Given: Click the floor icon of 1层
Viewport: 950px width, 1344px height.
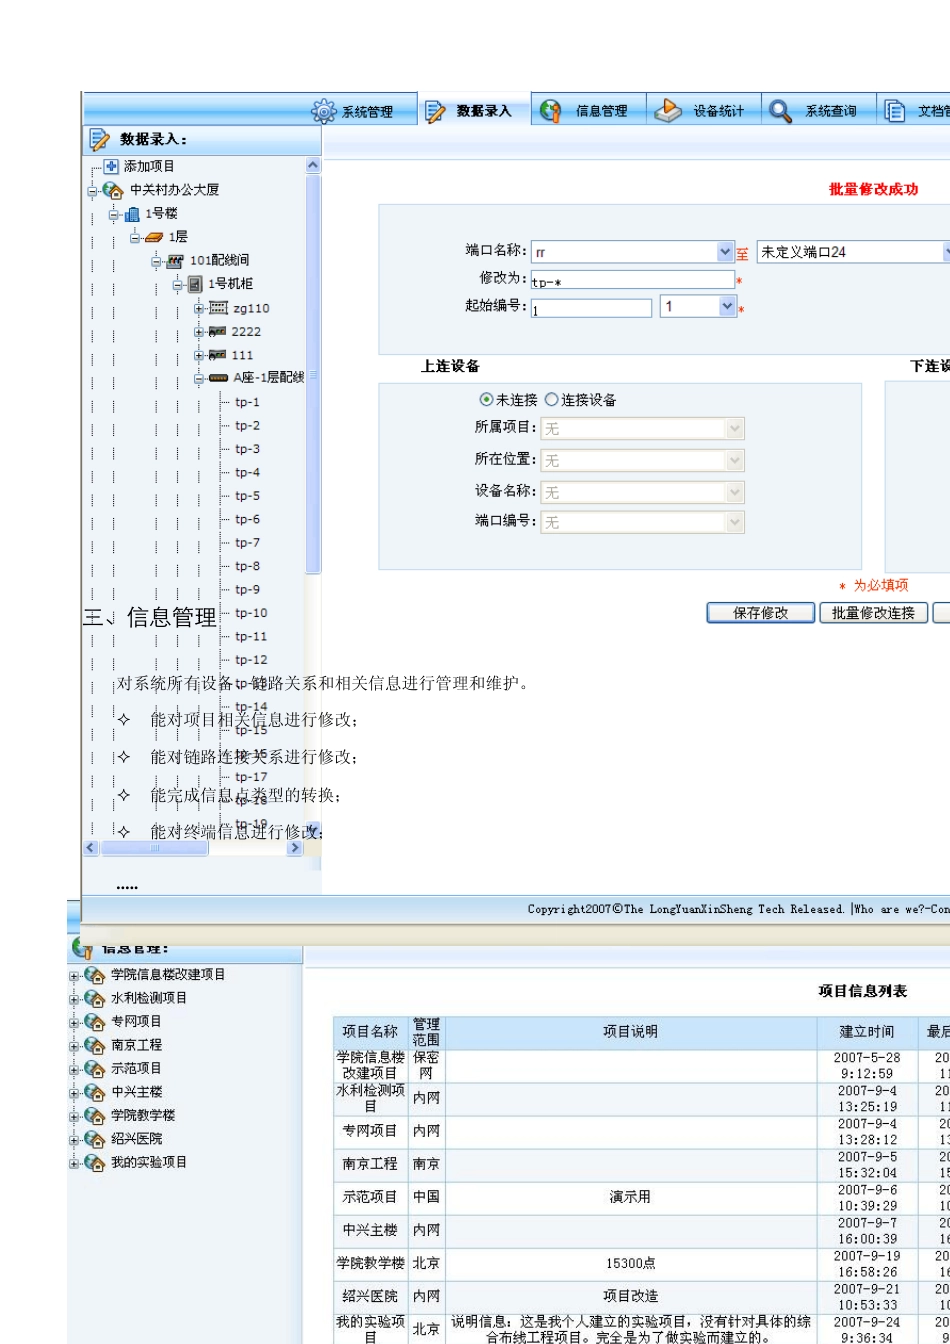Looking at the screenshot, I should click(153, 237).
